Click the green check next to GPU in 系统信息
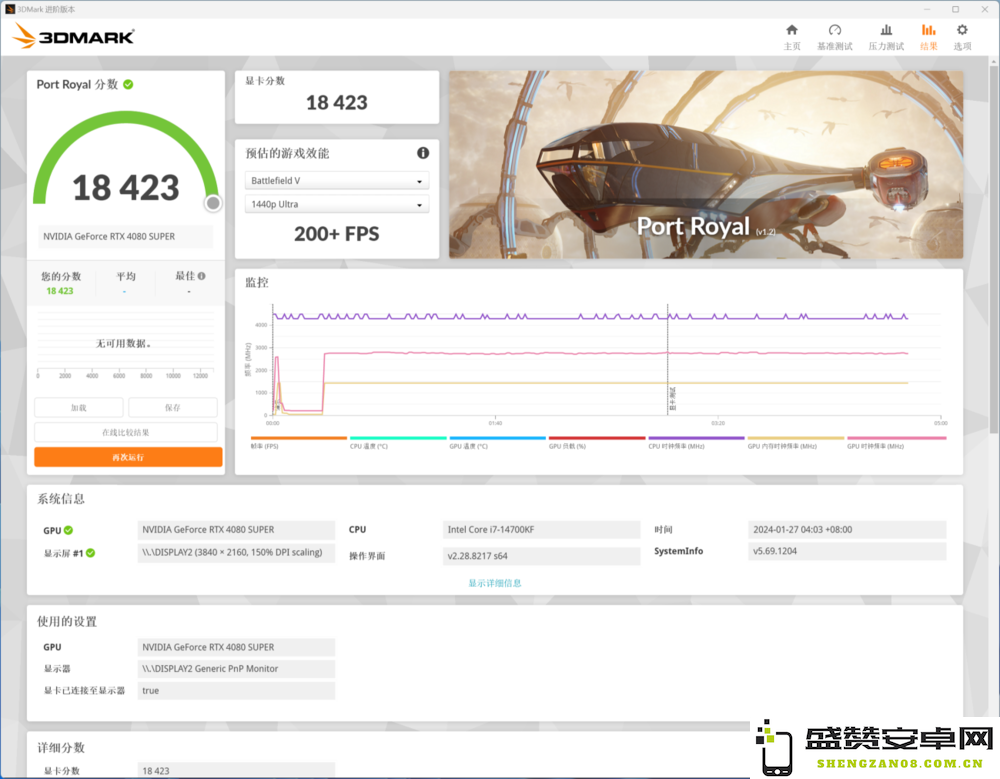Image resolution: width=1000 pixels, height=779 pixels. coord(68,530)
